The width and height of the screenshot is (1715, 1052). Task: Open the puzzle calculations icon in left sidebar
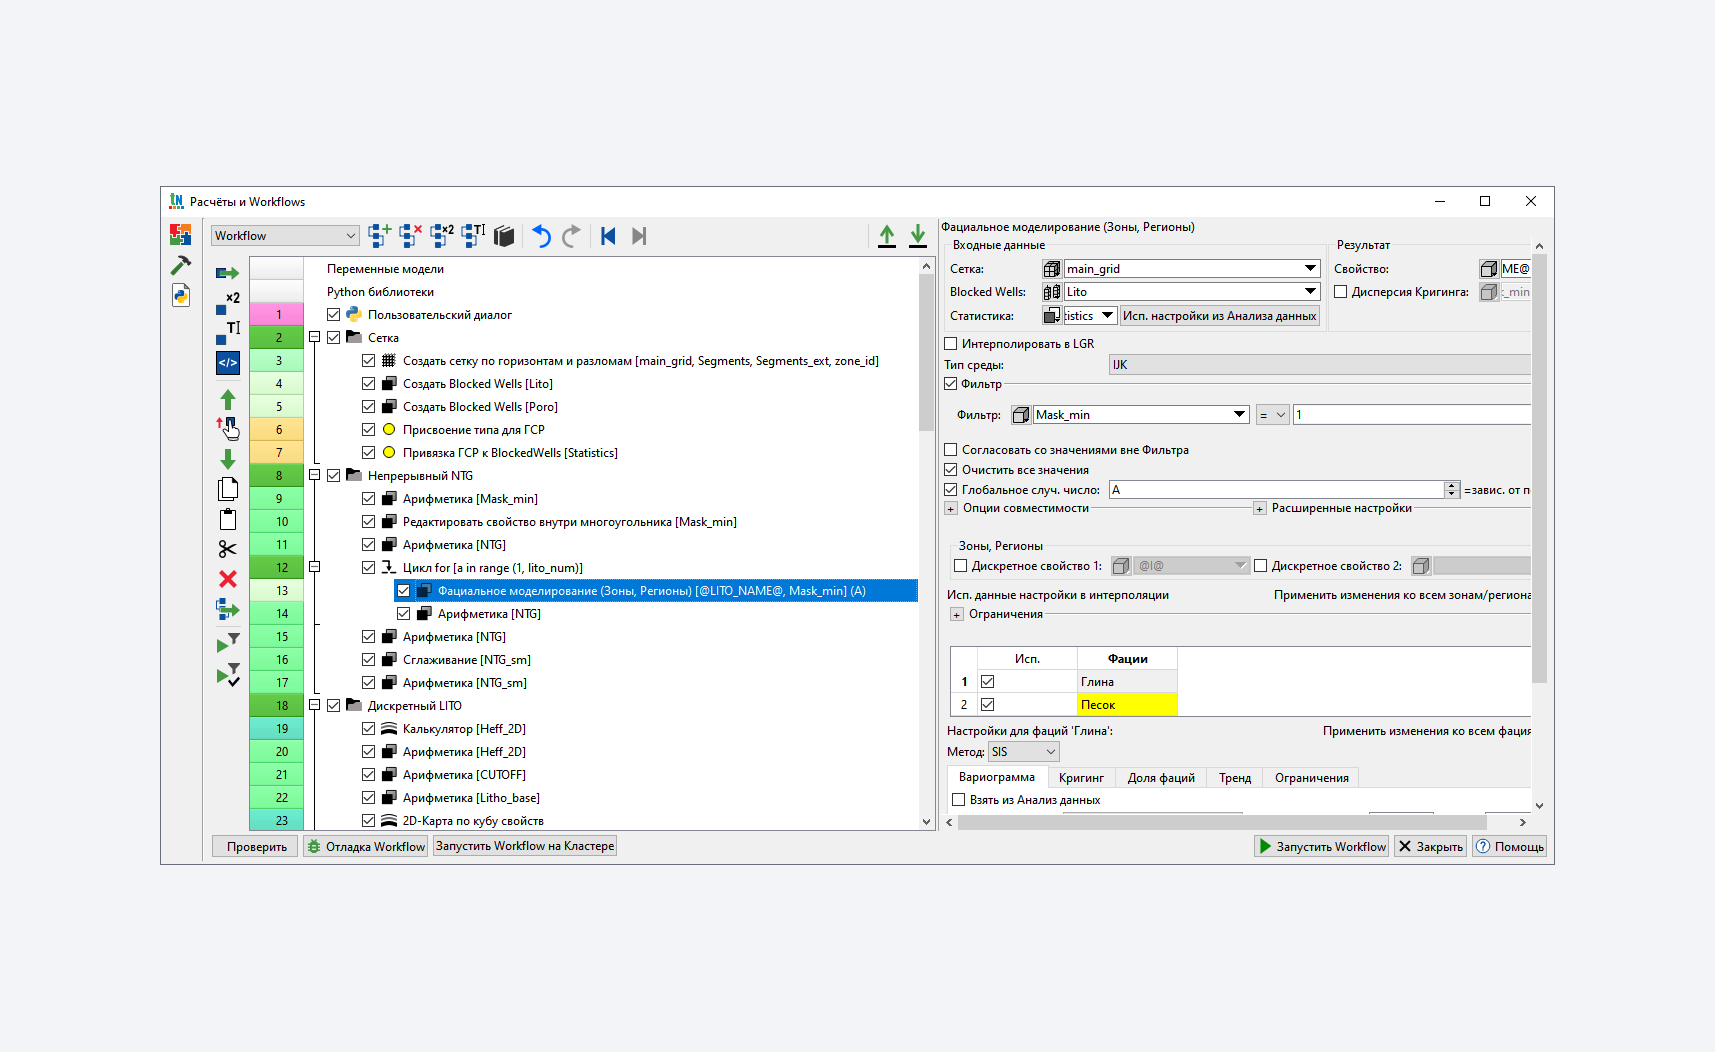[x=181, y=234]
